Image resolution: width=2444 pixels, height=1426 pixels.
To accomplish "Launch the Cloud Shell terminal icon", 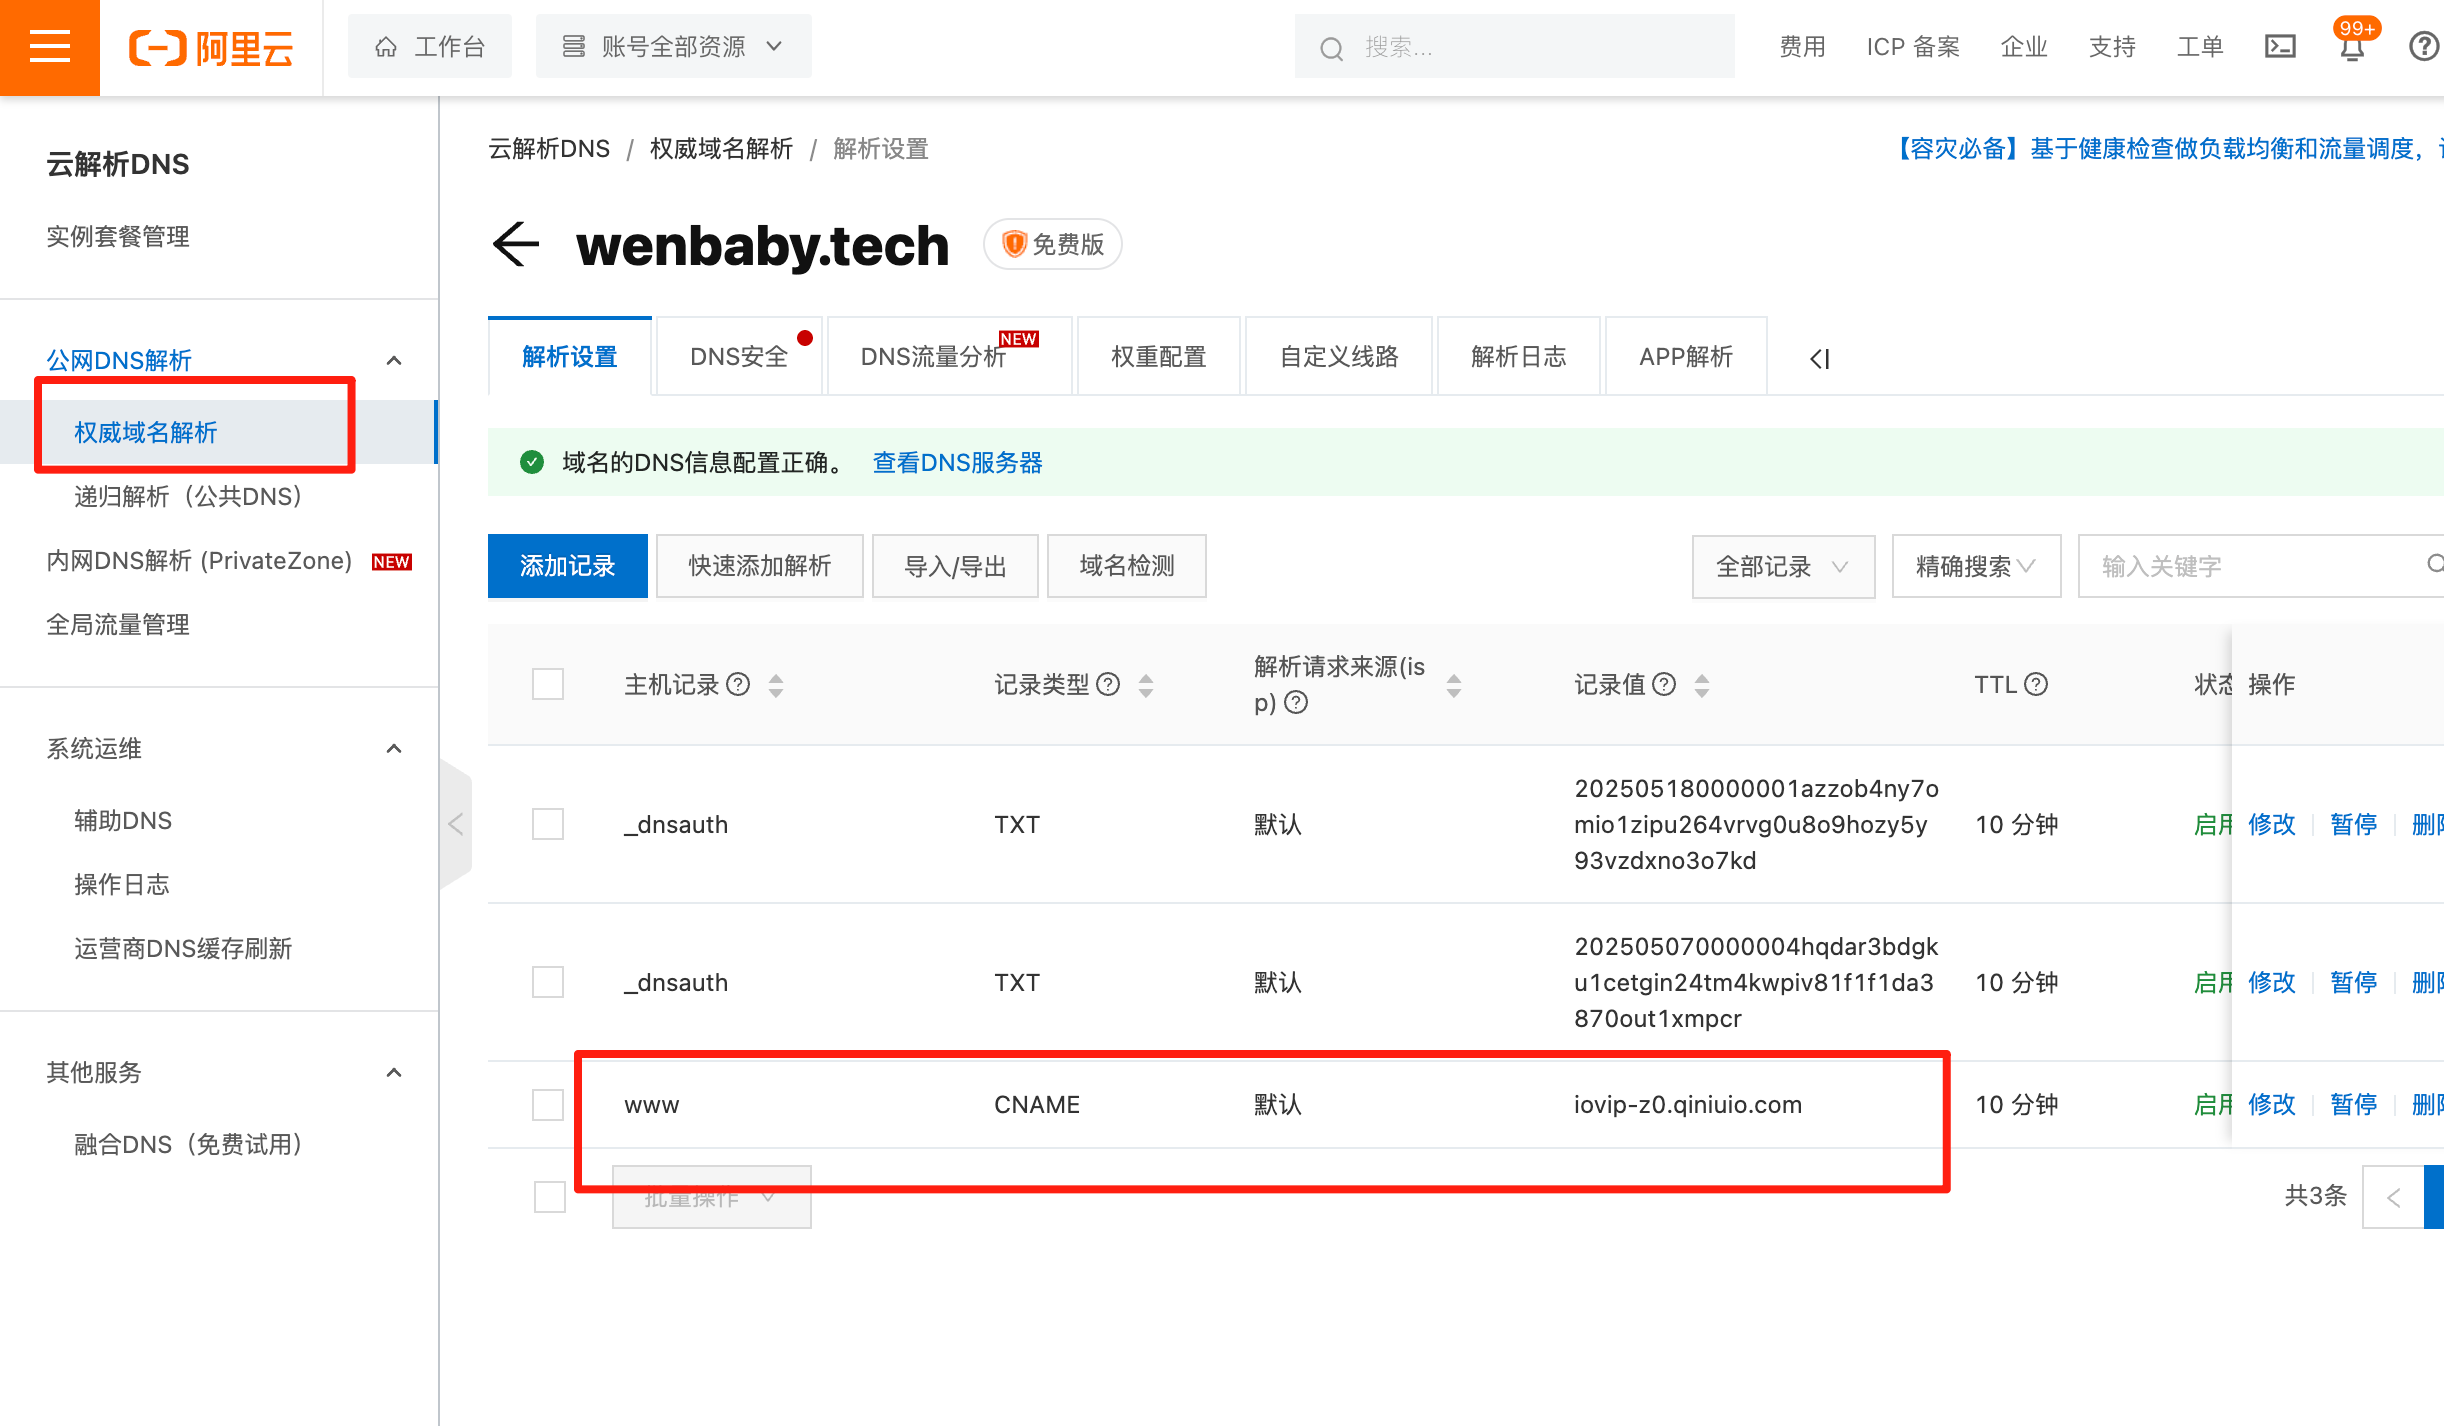I will (x=2280, y=47).
